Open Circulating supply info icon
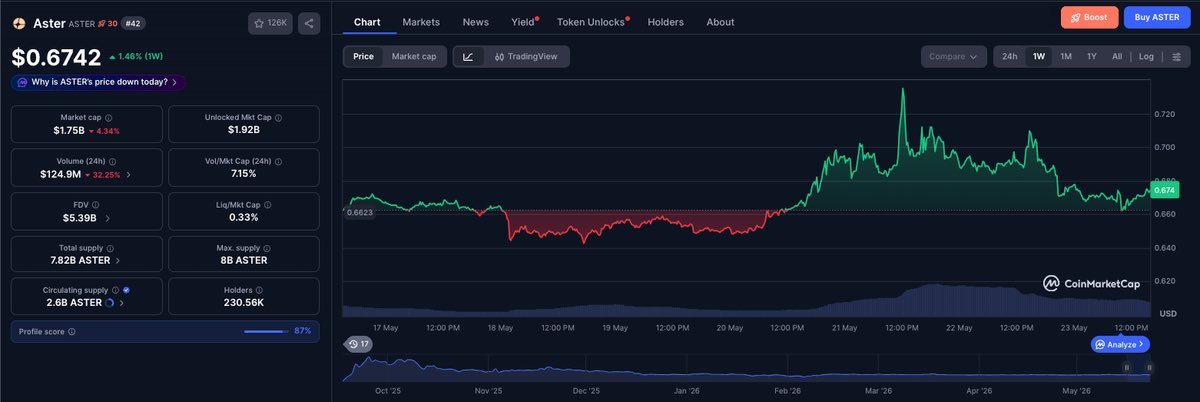Viewport: 1200px width, 402px height. click(113, 290)
